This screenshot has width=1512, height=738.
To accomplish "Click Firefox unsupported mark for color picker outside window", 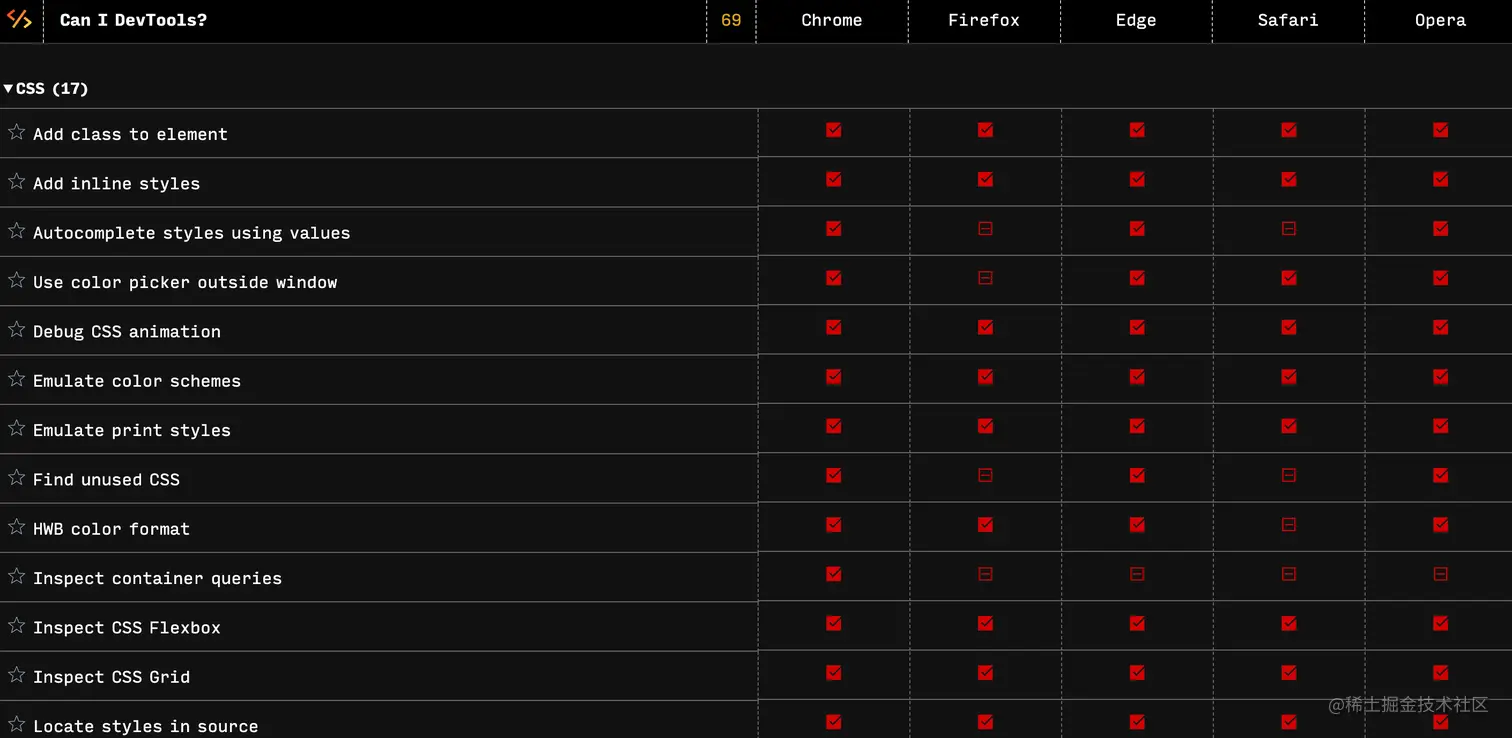I will tap(985, 278).
